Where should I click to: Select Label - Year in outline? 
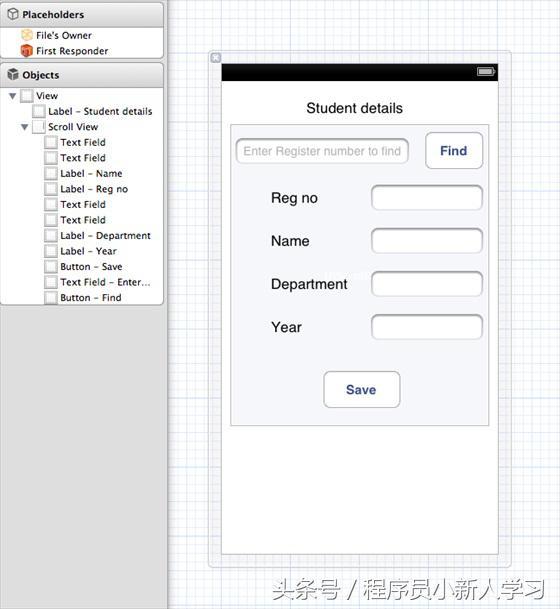pyautogui.click(x=88, y=251)
